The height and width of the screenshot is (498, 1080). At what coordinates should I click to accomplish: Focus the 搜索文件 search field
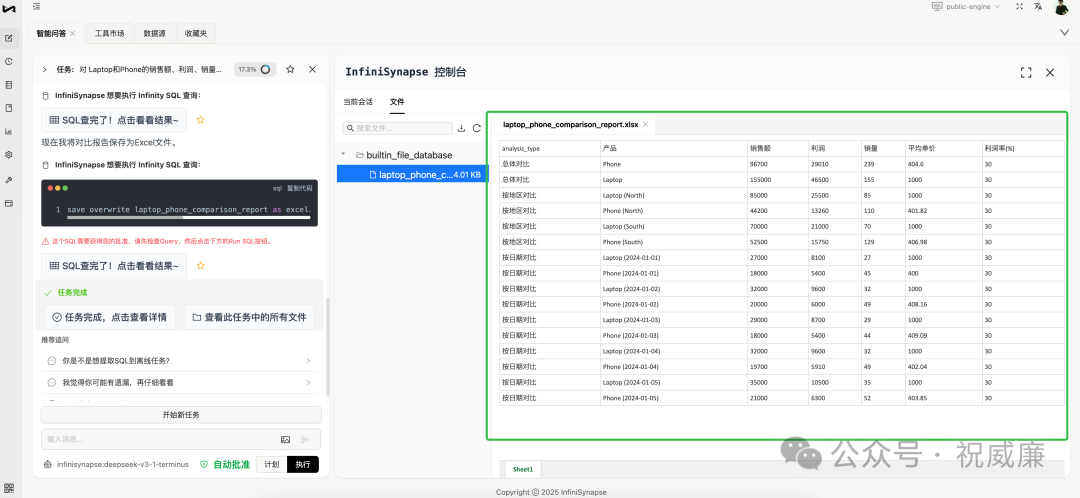pyautogui.click(x=398, y=128)
